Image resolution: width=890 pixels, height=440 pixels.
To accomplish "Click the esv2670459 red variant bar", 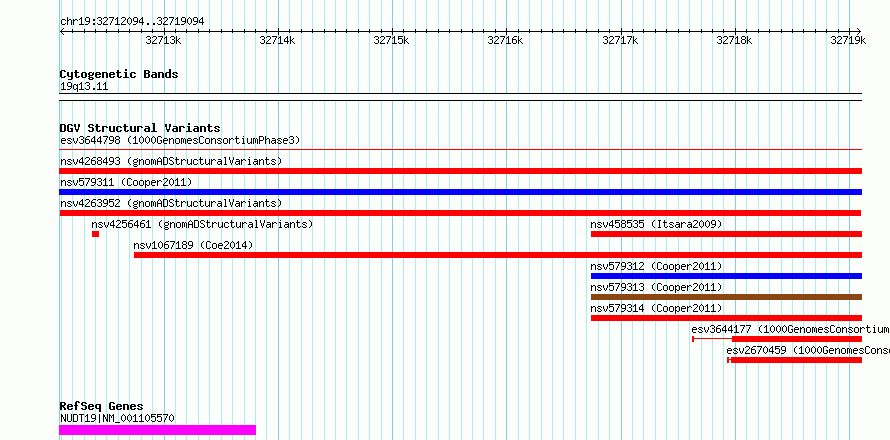I will (795, 360).
